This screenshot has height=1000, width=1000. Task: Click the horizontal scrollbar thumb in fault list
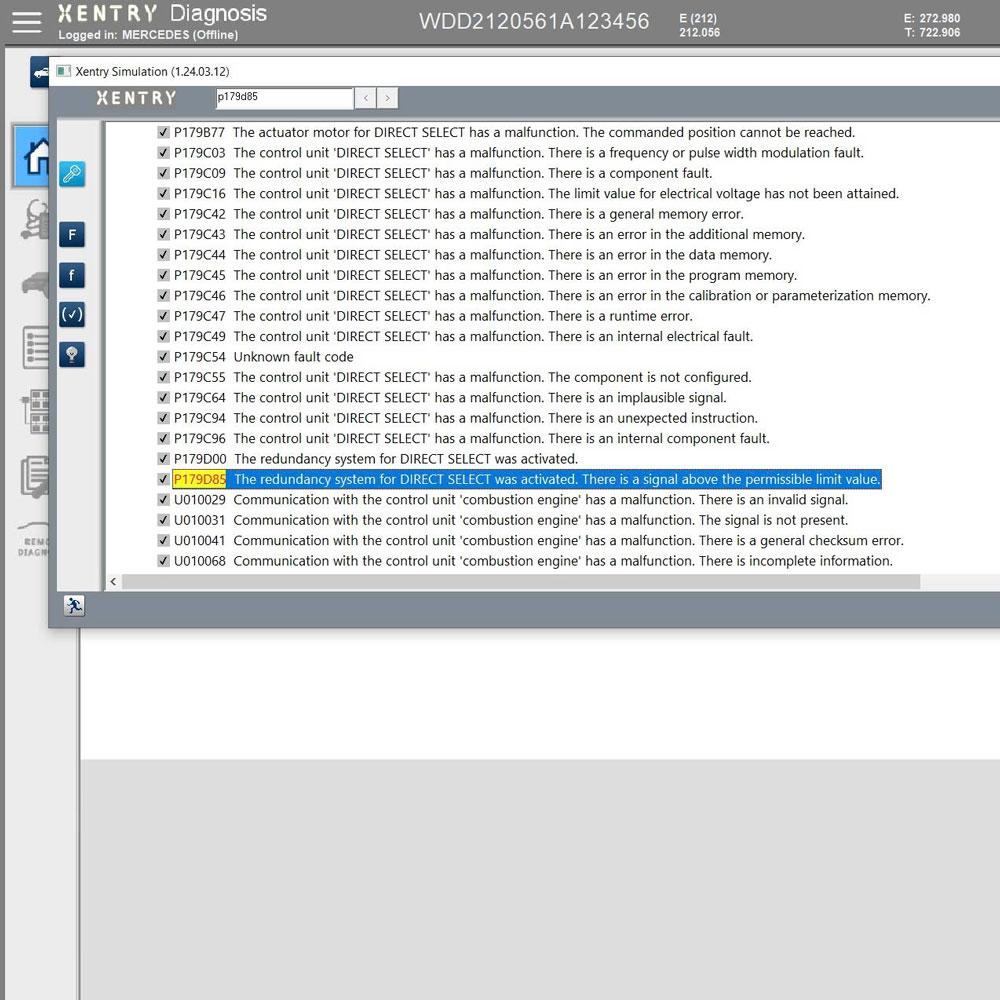(x=521, y=582)
